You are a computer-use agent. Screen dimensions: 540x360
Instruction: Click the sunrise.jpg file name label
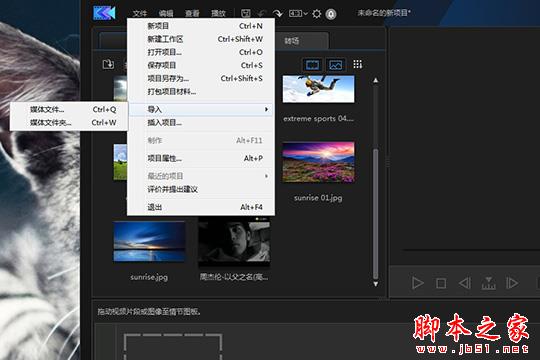pos(149,277)
